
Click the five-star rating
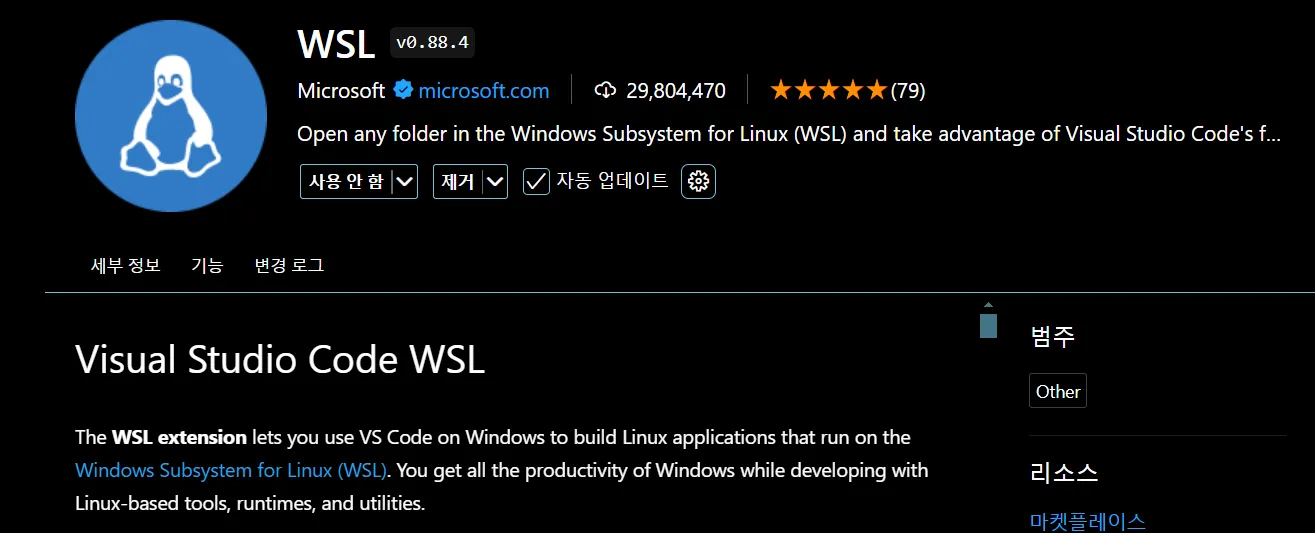coord(828,90)
